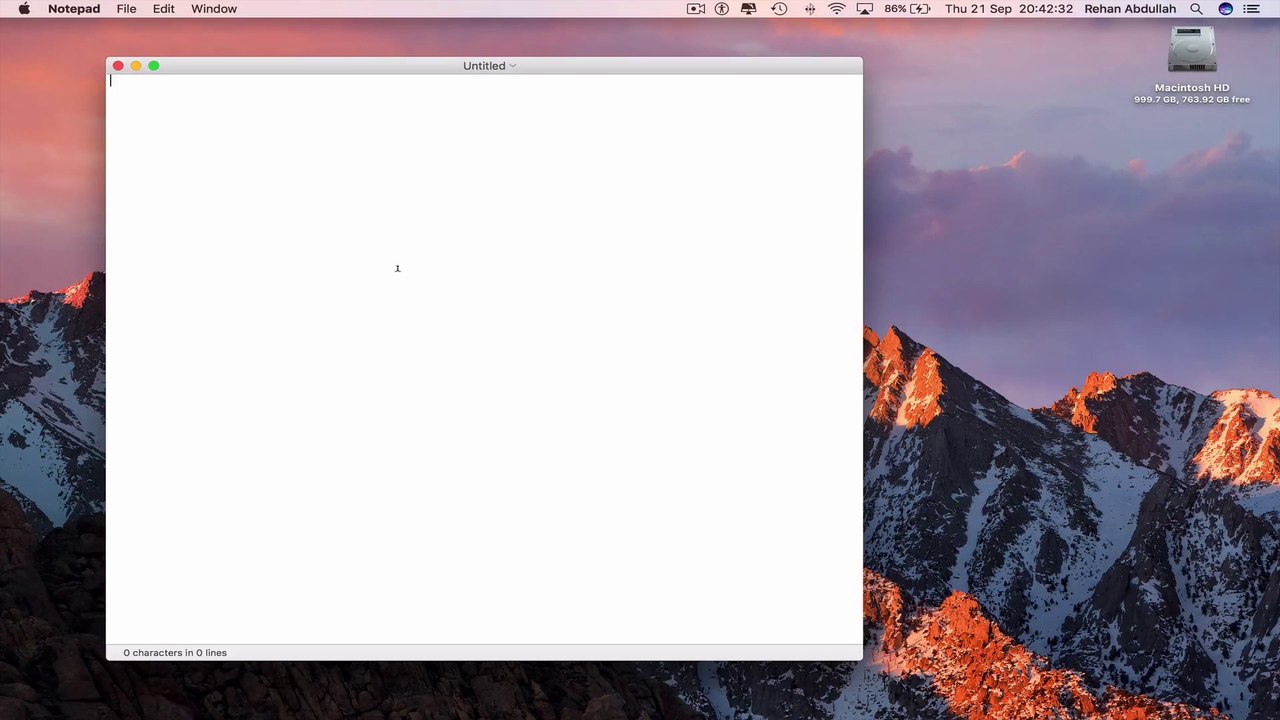Open the Notification Center icon

click(1252, 9)
